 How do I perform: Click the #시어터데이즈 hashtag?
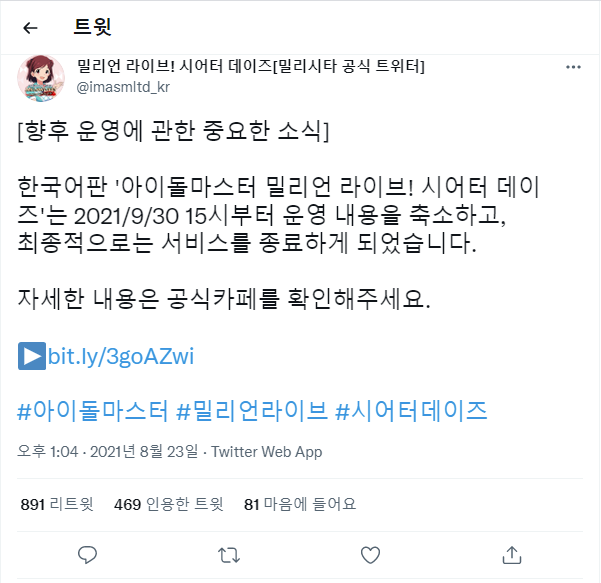click(x=411, y=411)
